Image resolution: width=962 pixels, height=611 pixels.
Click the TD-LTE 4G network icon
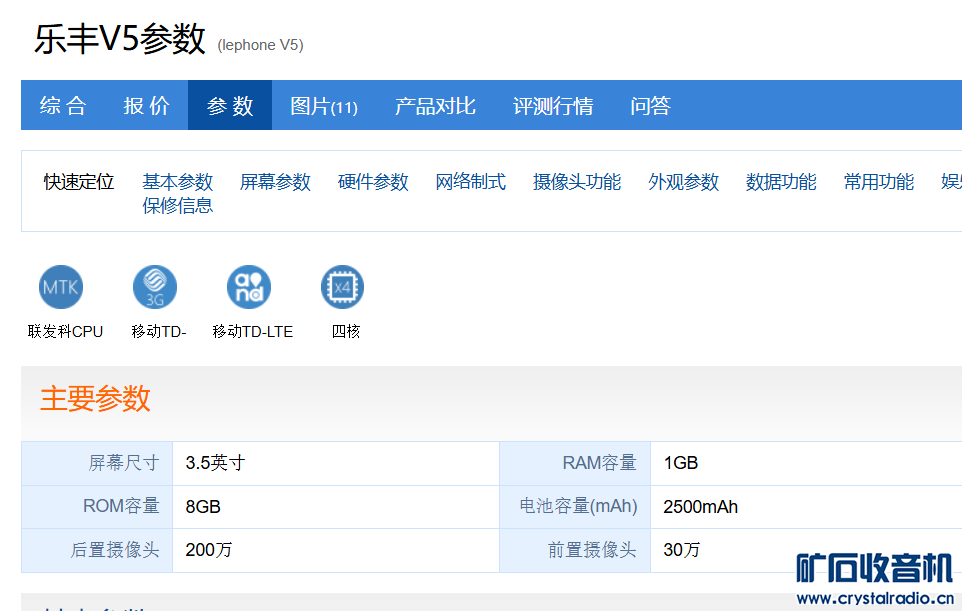click(x=249, y=288)
